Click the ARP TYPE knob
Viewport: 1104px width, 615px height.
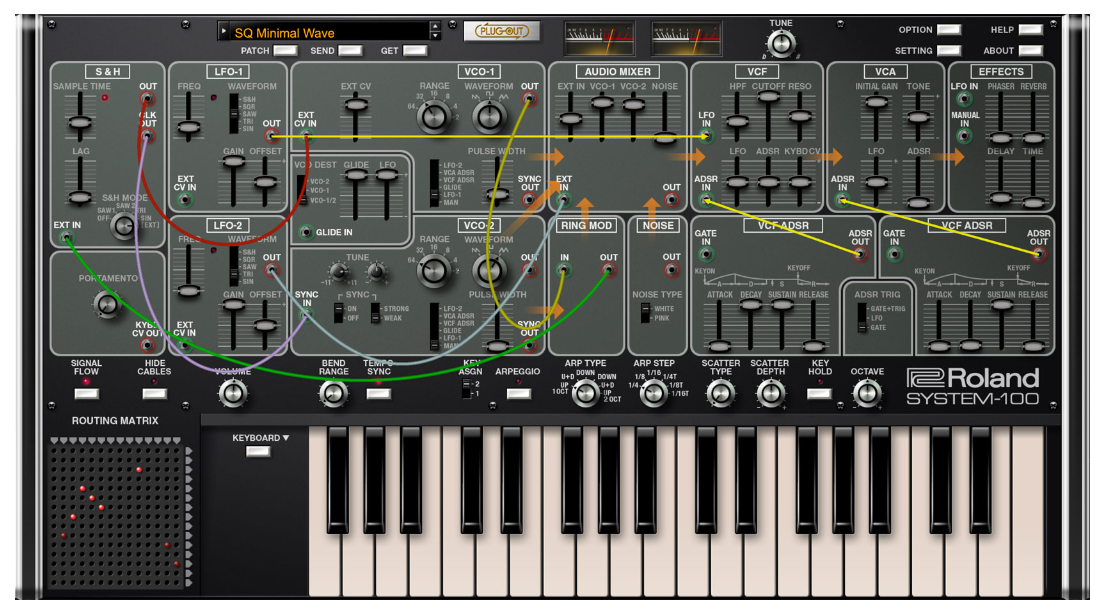tap(585, 393)
